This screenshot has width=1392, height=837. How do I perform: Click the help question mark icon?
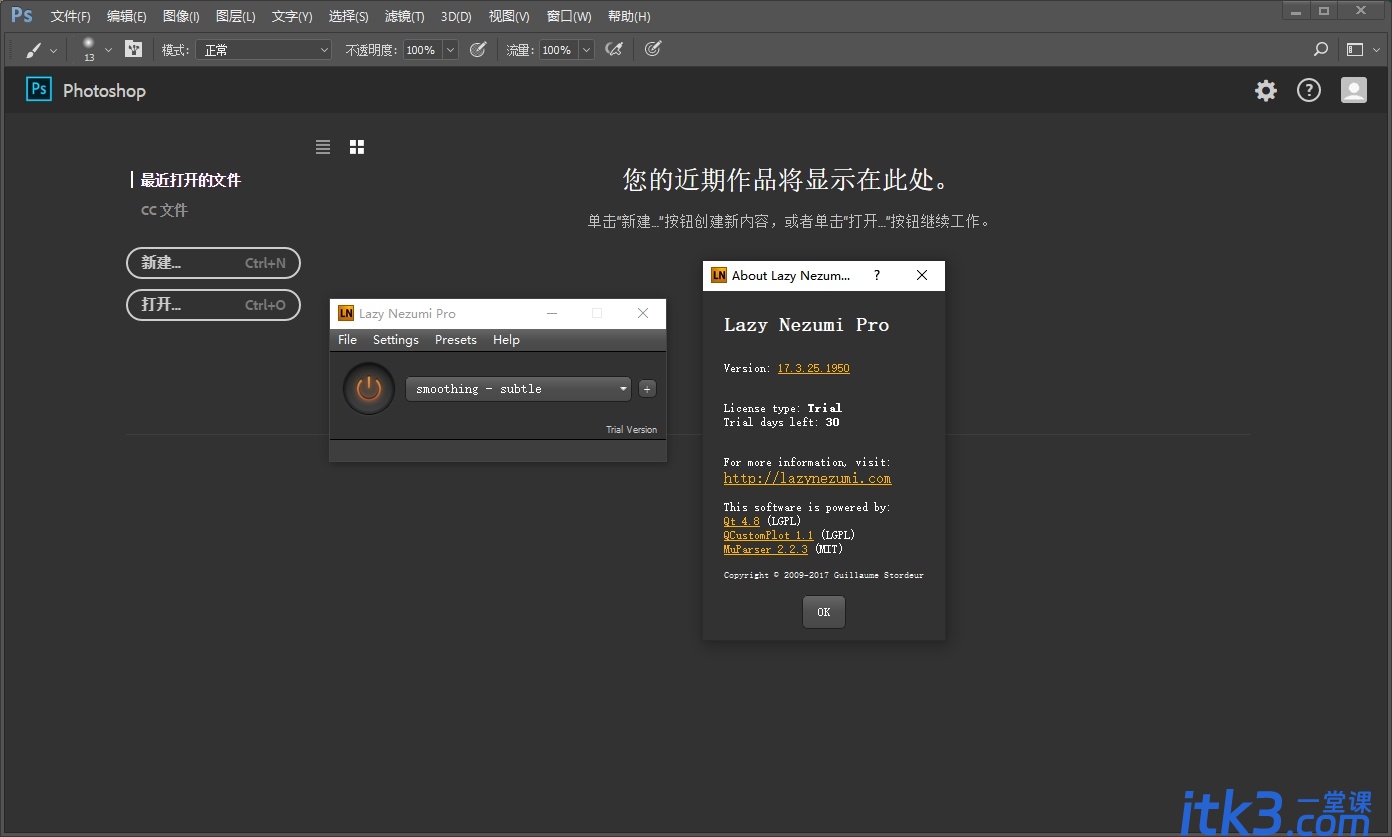(1309, 90)
